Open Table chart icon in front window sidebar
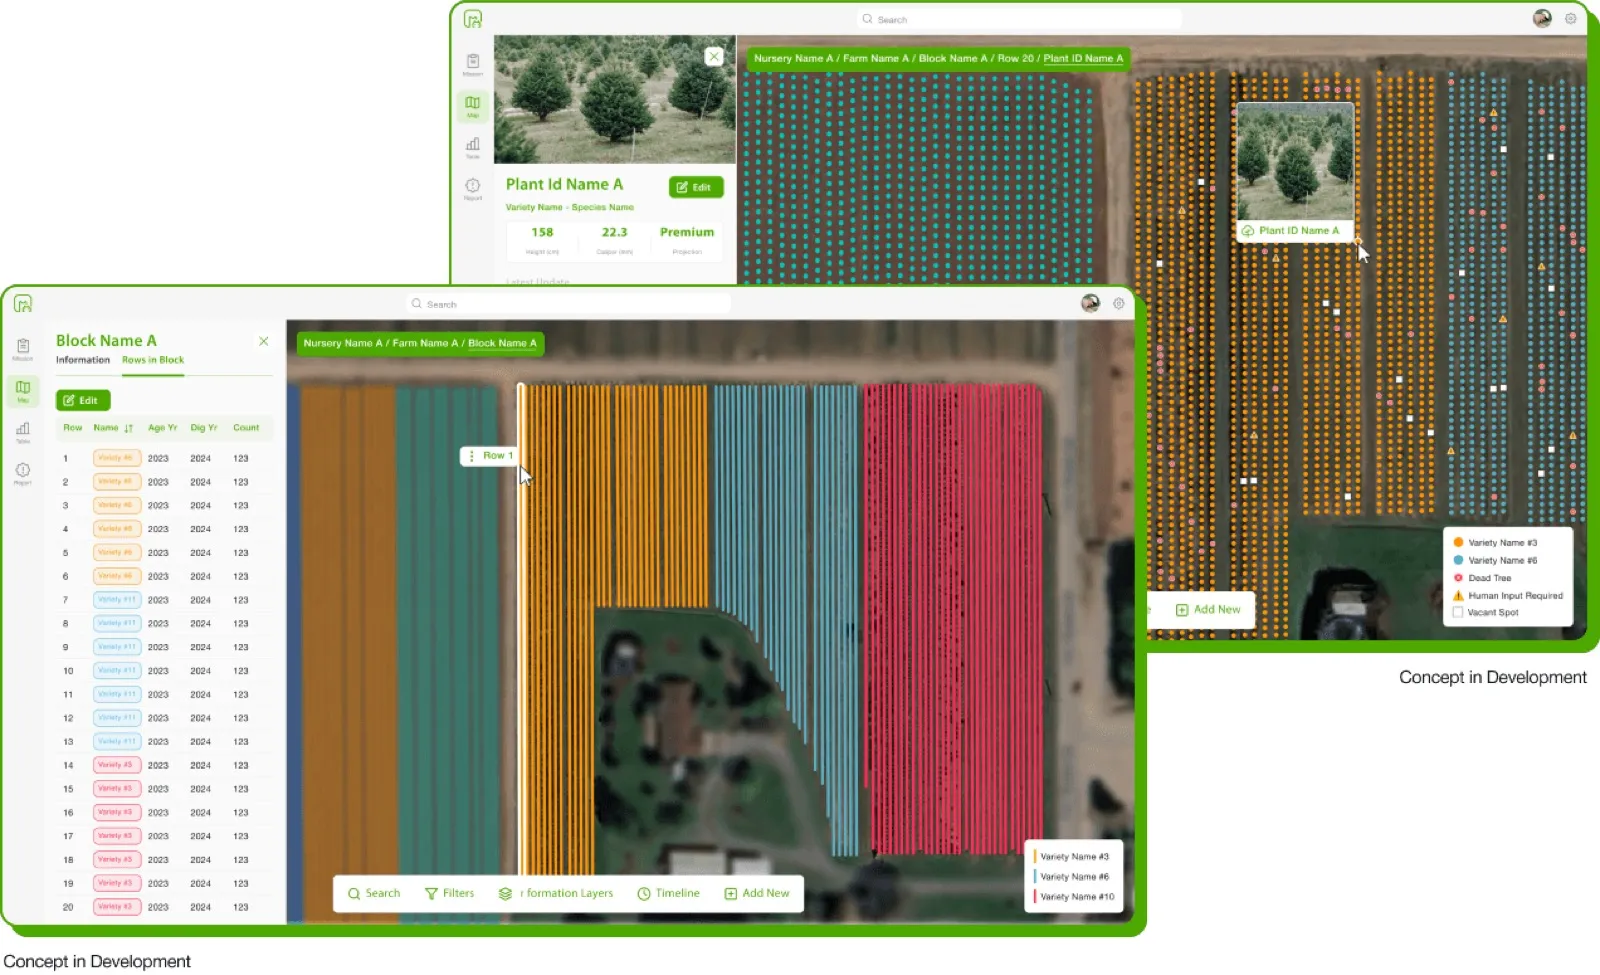1600x975 pixels. pos(23,431)
